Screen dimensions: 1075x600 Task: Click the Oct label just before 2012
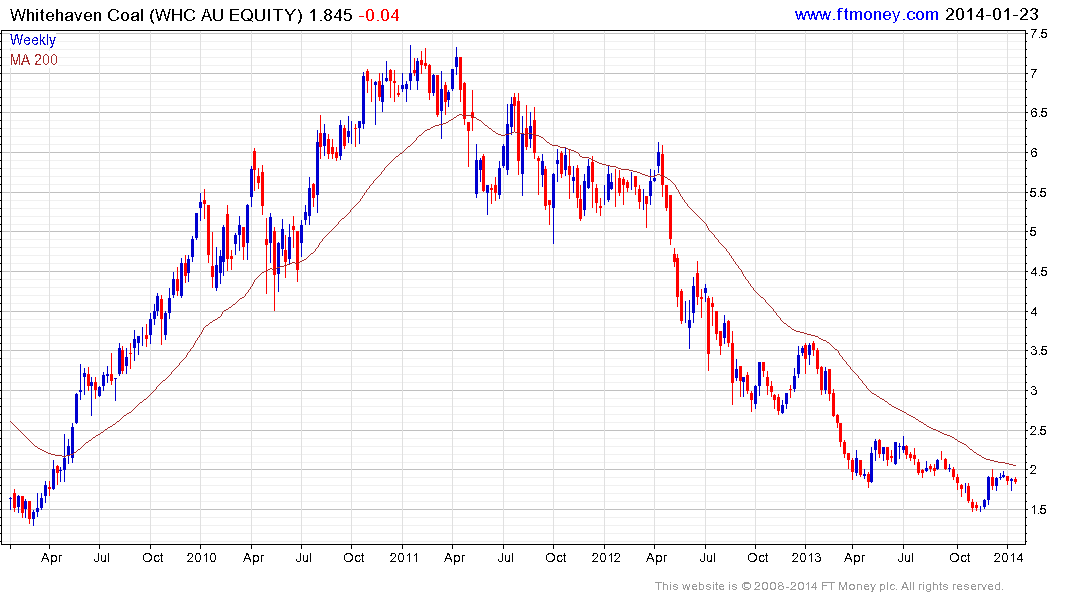point(555,557)
